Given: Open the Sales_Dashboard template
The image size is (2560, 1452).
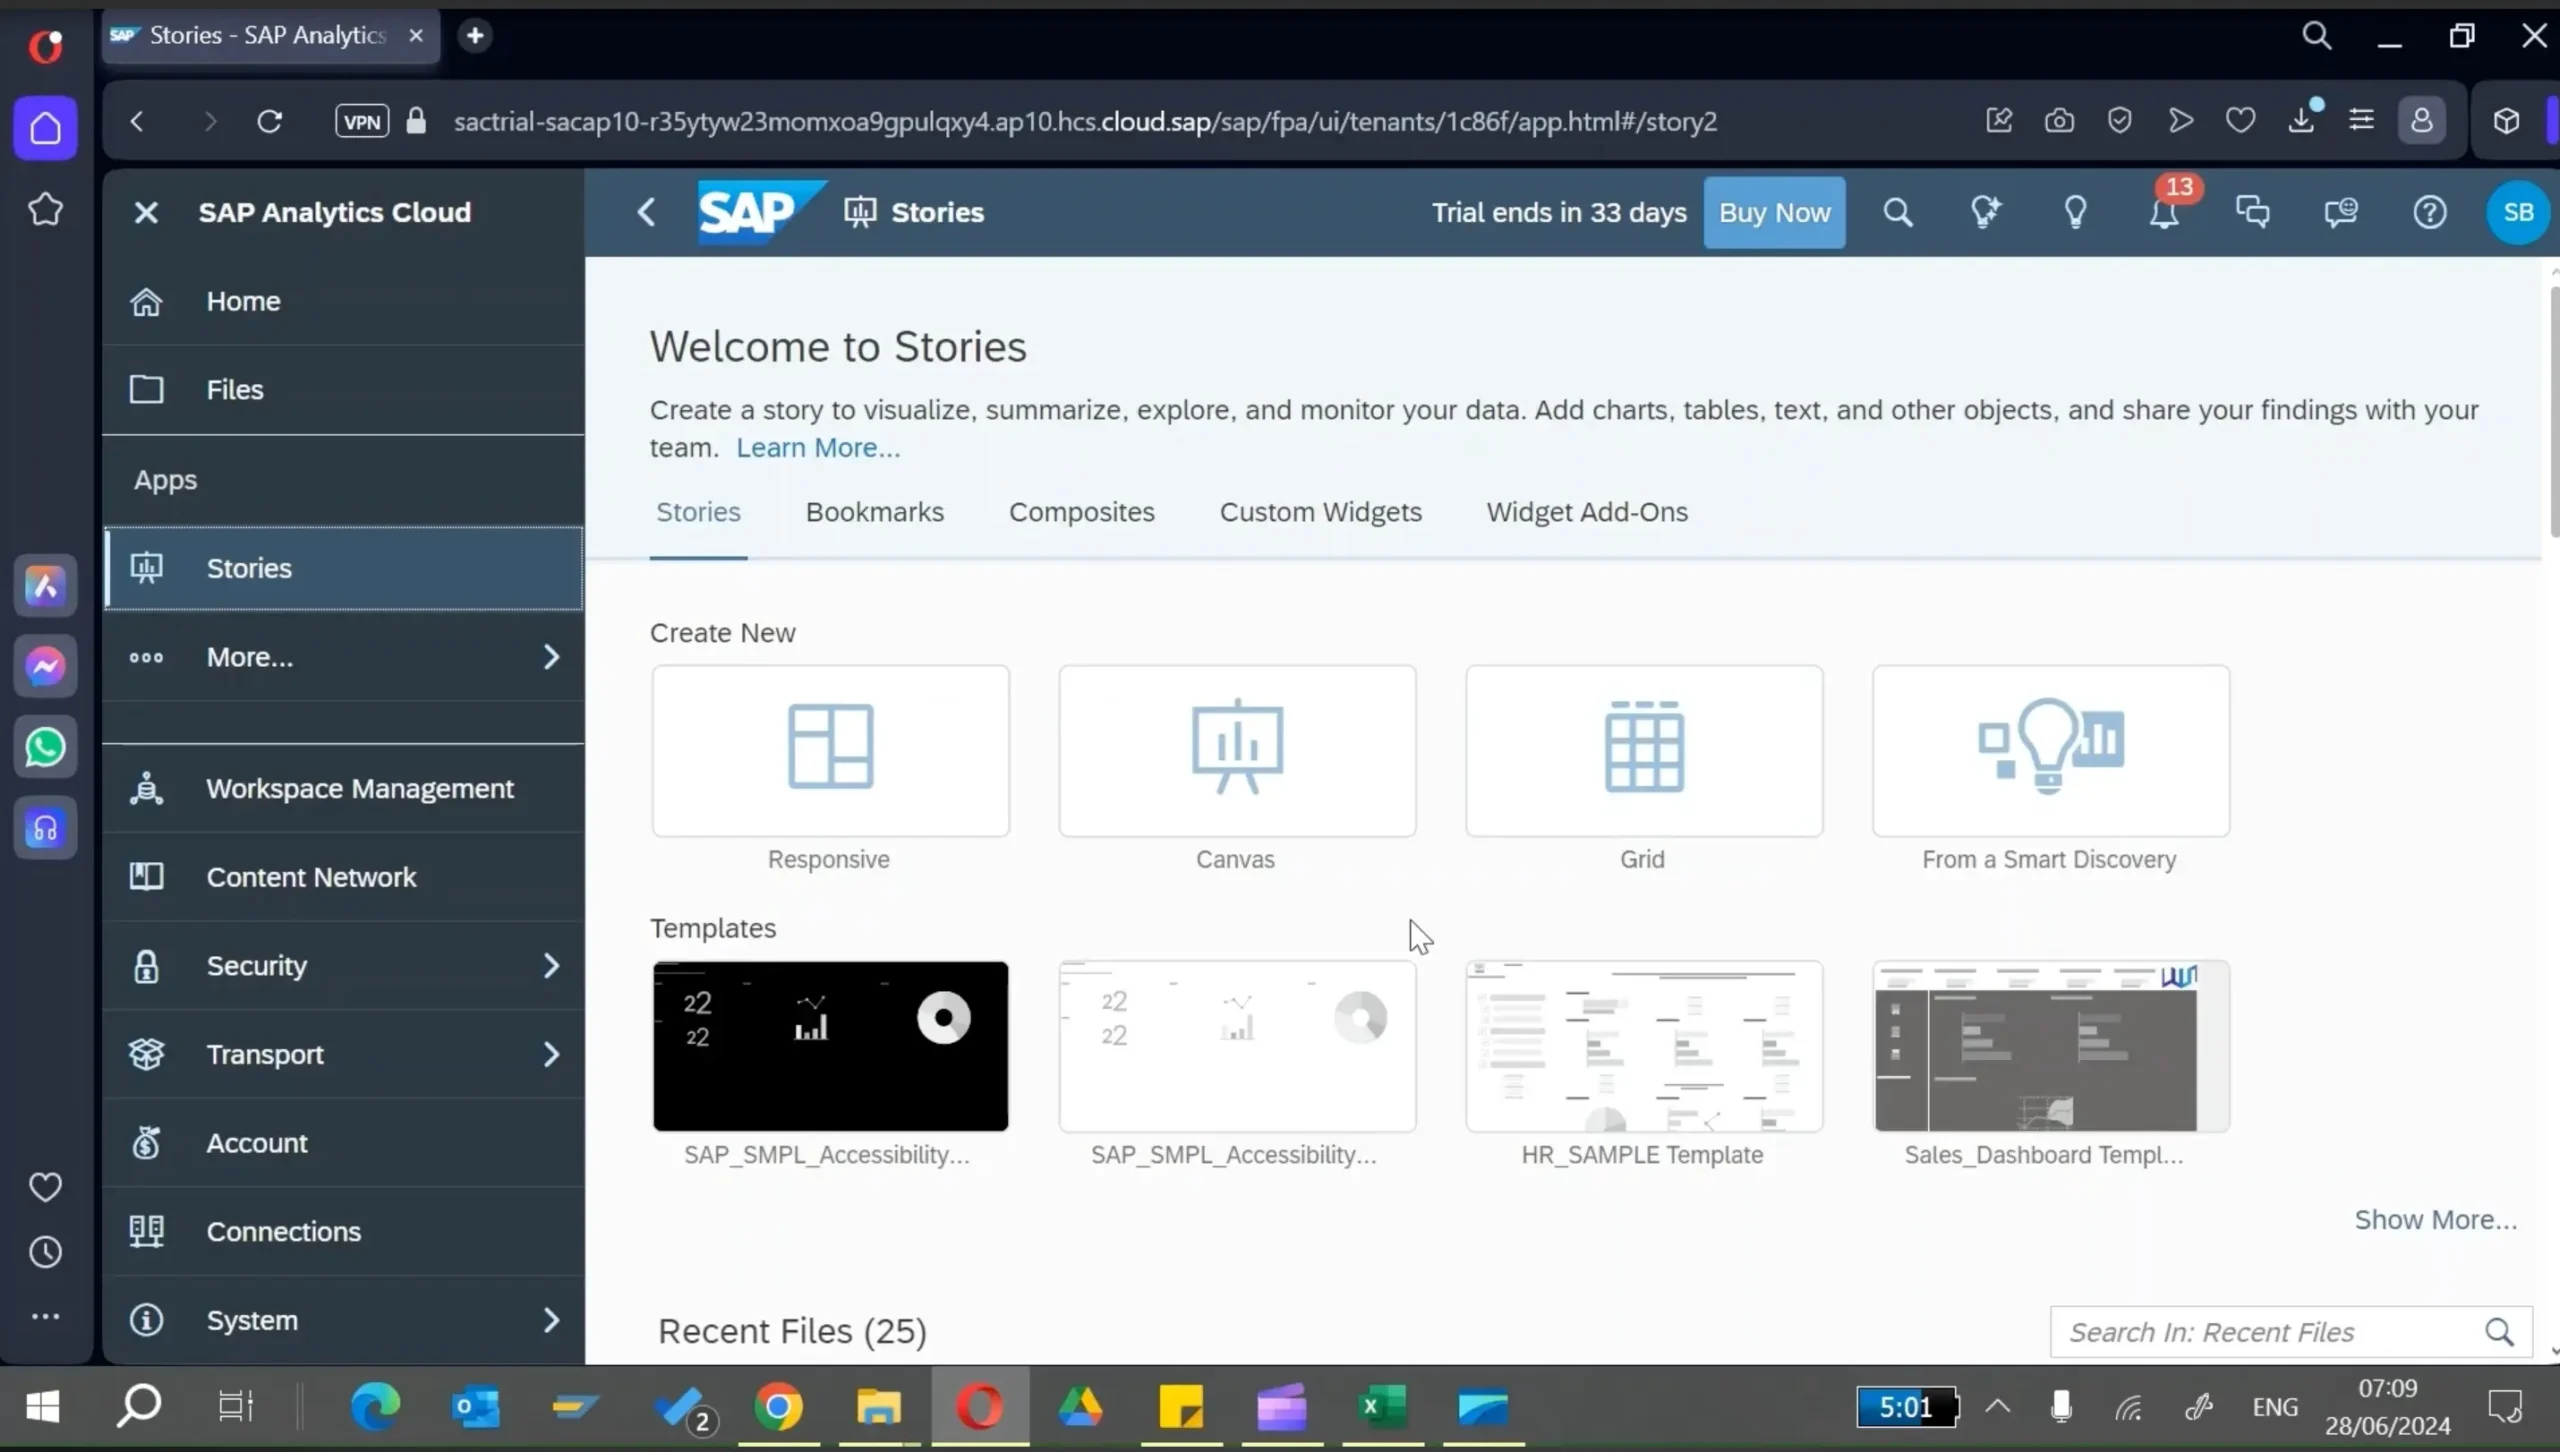Looking at the screenshot, I should point(2051,1047).
